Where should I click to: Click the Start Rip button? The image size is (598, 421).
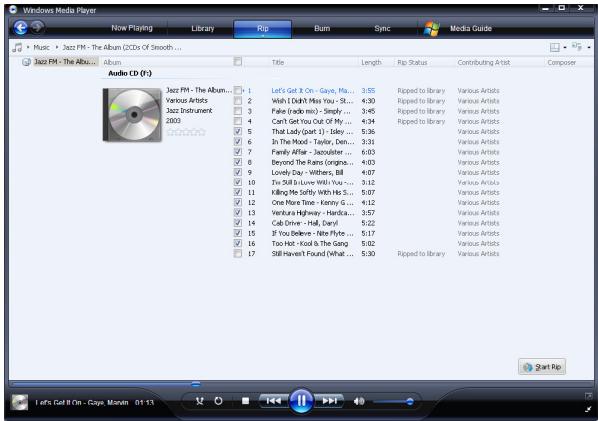[542, 367]
